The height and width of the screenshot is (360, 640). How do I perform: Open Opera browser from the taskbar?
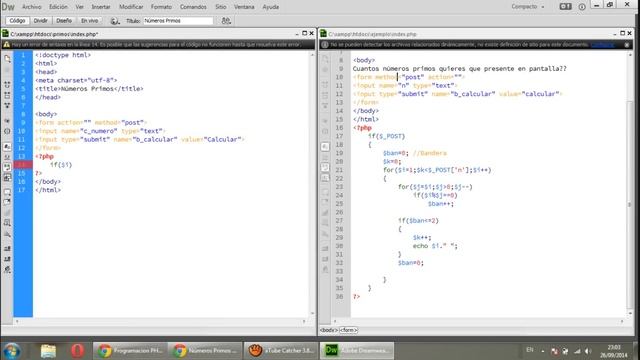coord(78,351)
